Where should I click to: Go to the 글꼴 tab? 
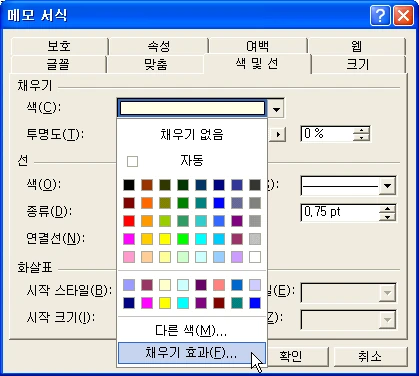pos(58,64)
